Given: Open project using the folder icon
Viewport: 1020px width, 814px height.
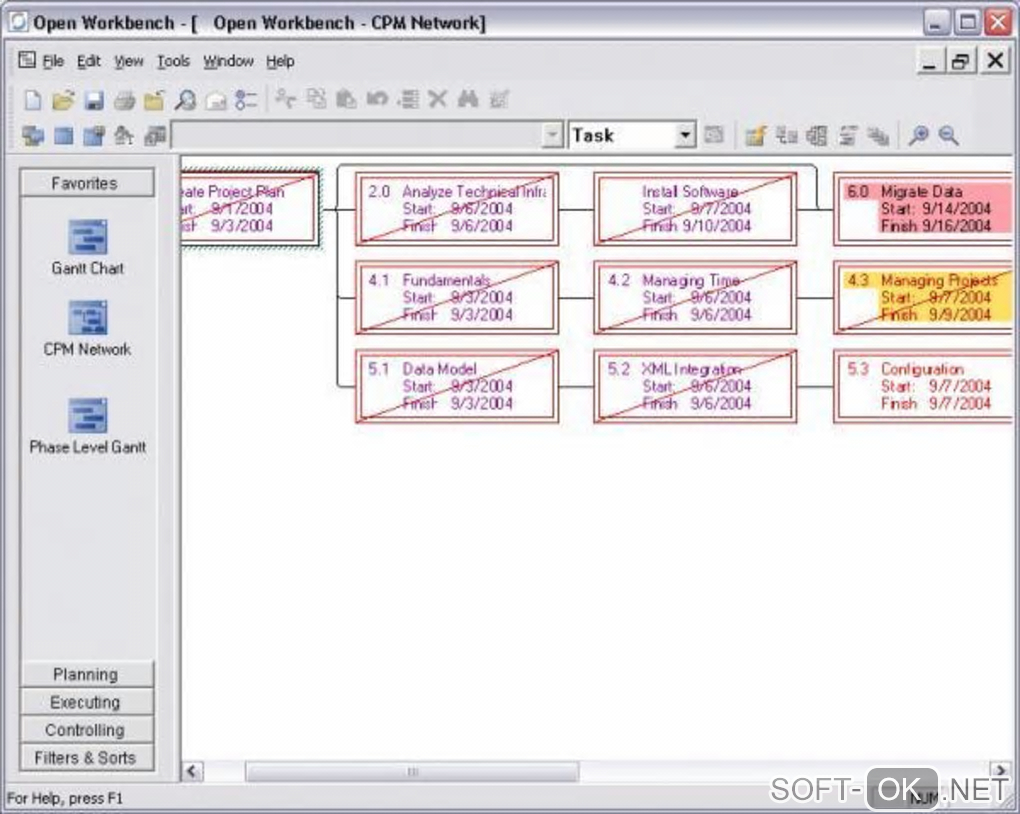Looking at the screenshot, I should [63, 100].
